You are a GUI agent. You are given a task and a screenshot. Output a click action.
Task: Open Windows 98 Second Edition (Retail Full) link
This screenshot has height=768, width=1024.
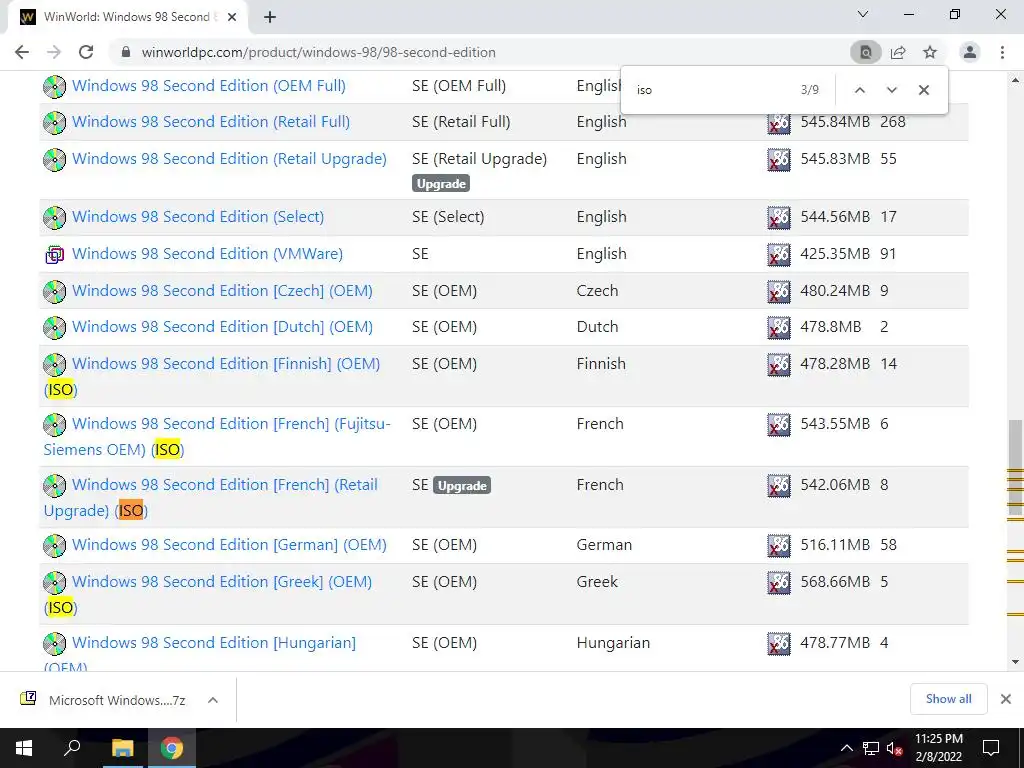pos(211,121)
